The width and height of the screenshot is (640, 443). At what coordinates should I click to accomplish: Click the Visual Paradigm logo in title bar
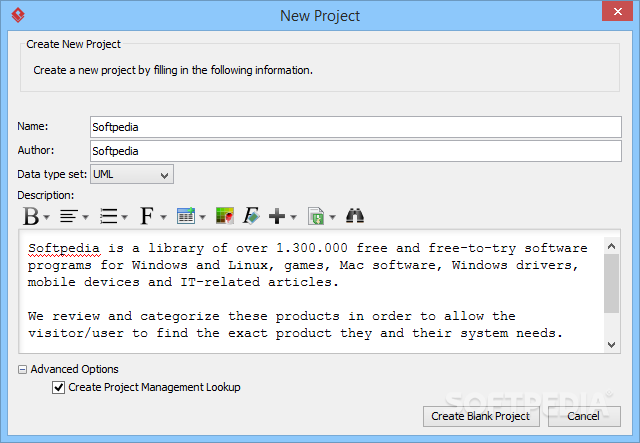[x=18, y=15]
